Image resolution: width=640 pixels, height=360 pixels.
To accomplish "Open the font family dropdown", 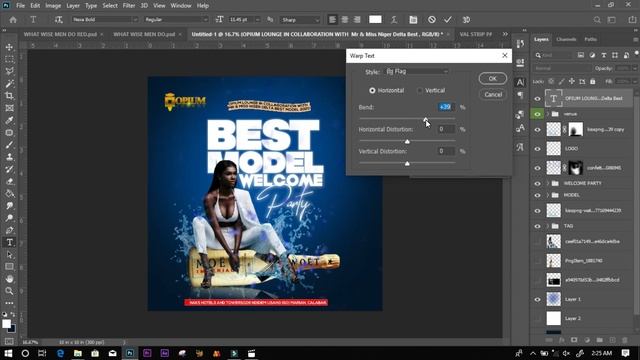I will [105, 20].
